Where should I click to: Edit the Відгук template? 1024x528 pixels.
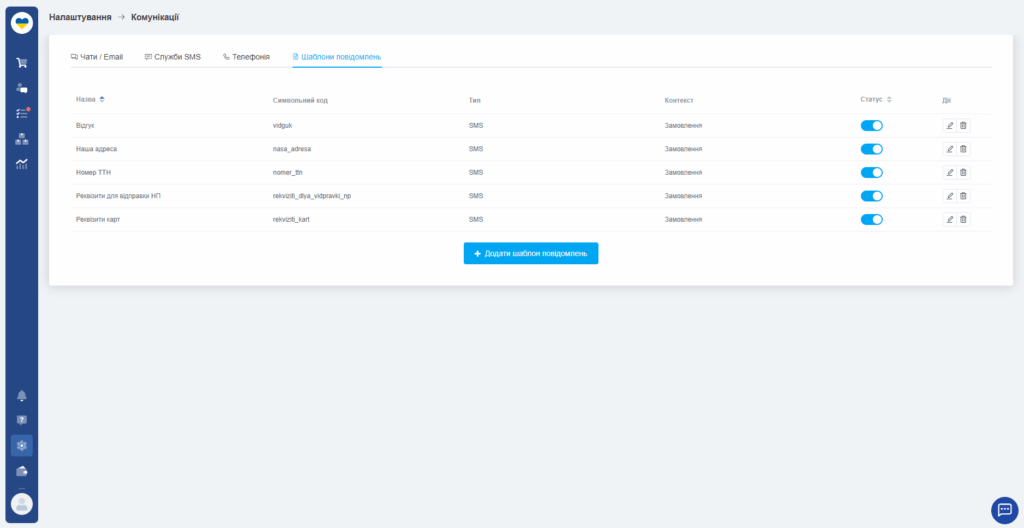[x=950, y=125]
